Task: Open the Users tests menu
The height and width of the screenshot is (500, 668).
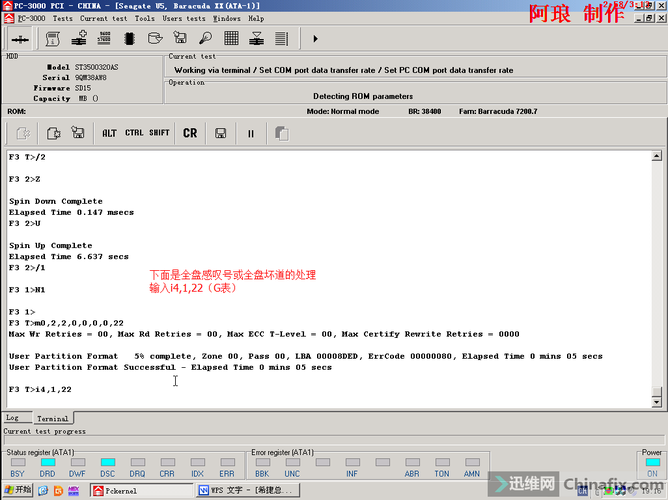Action: (x=184, y=18)
